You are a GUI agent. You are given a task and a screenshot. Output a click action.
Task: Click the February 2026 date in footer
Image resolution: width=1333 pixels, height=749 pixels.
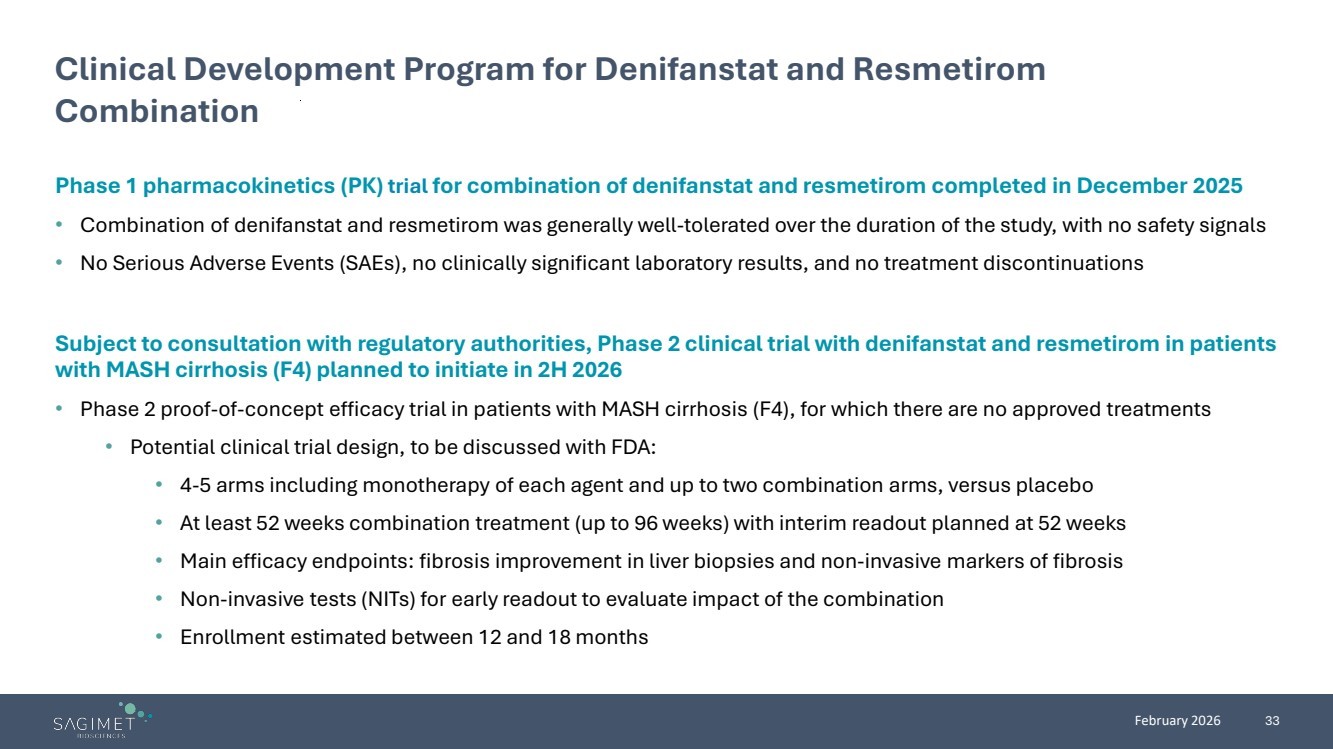tap(1177, 721)
